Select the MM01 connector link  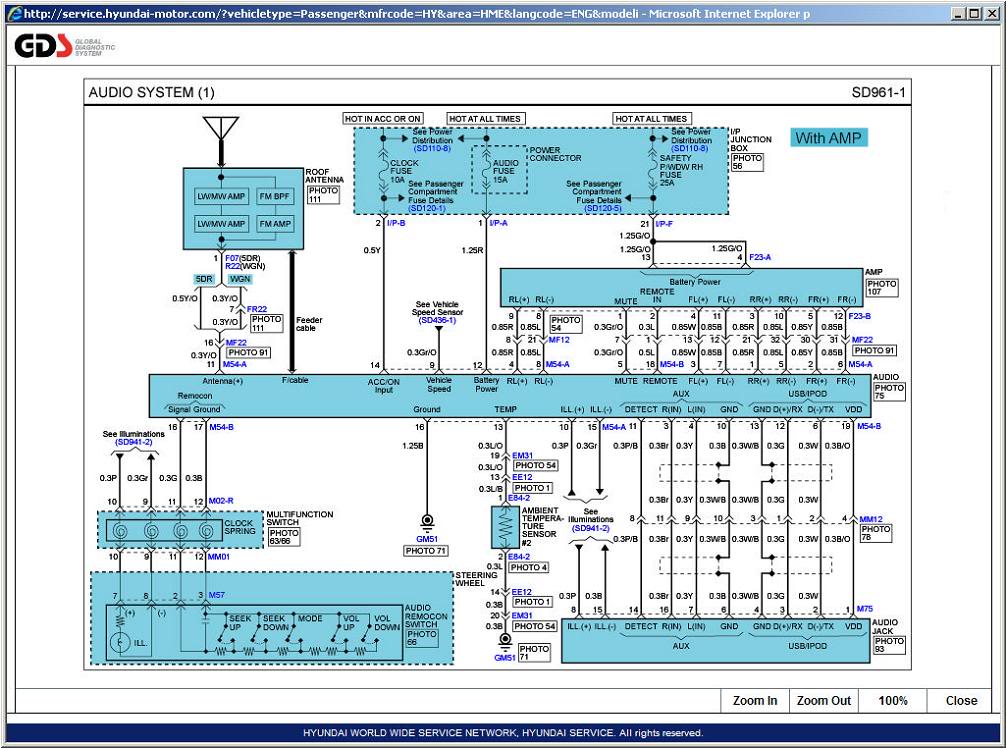(219, 557)
